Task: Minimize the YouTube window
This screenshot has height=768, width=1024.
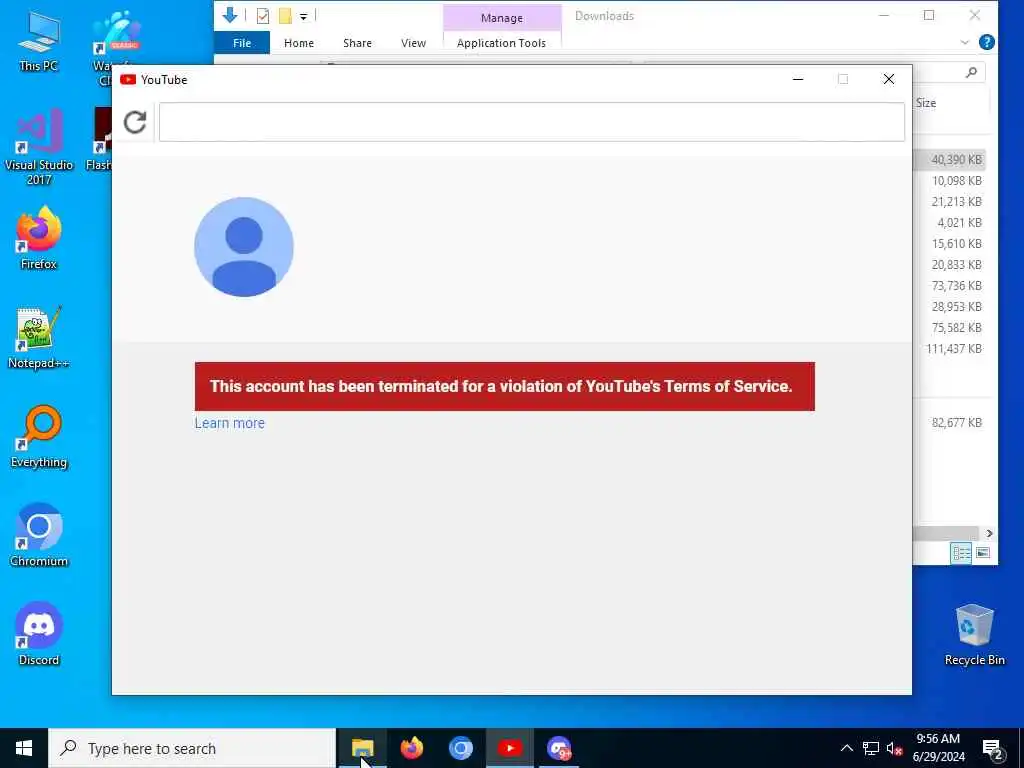Action: click(798, 80)
